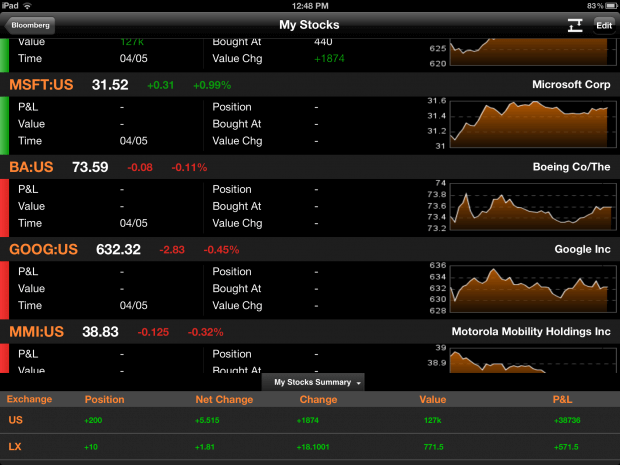Tap the 12:48 PM clock

pyautogui.click(x=310, y=6)
